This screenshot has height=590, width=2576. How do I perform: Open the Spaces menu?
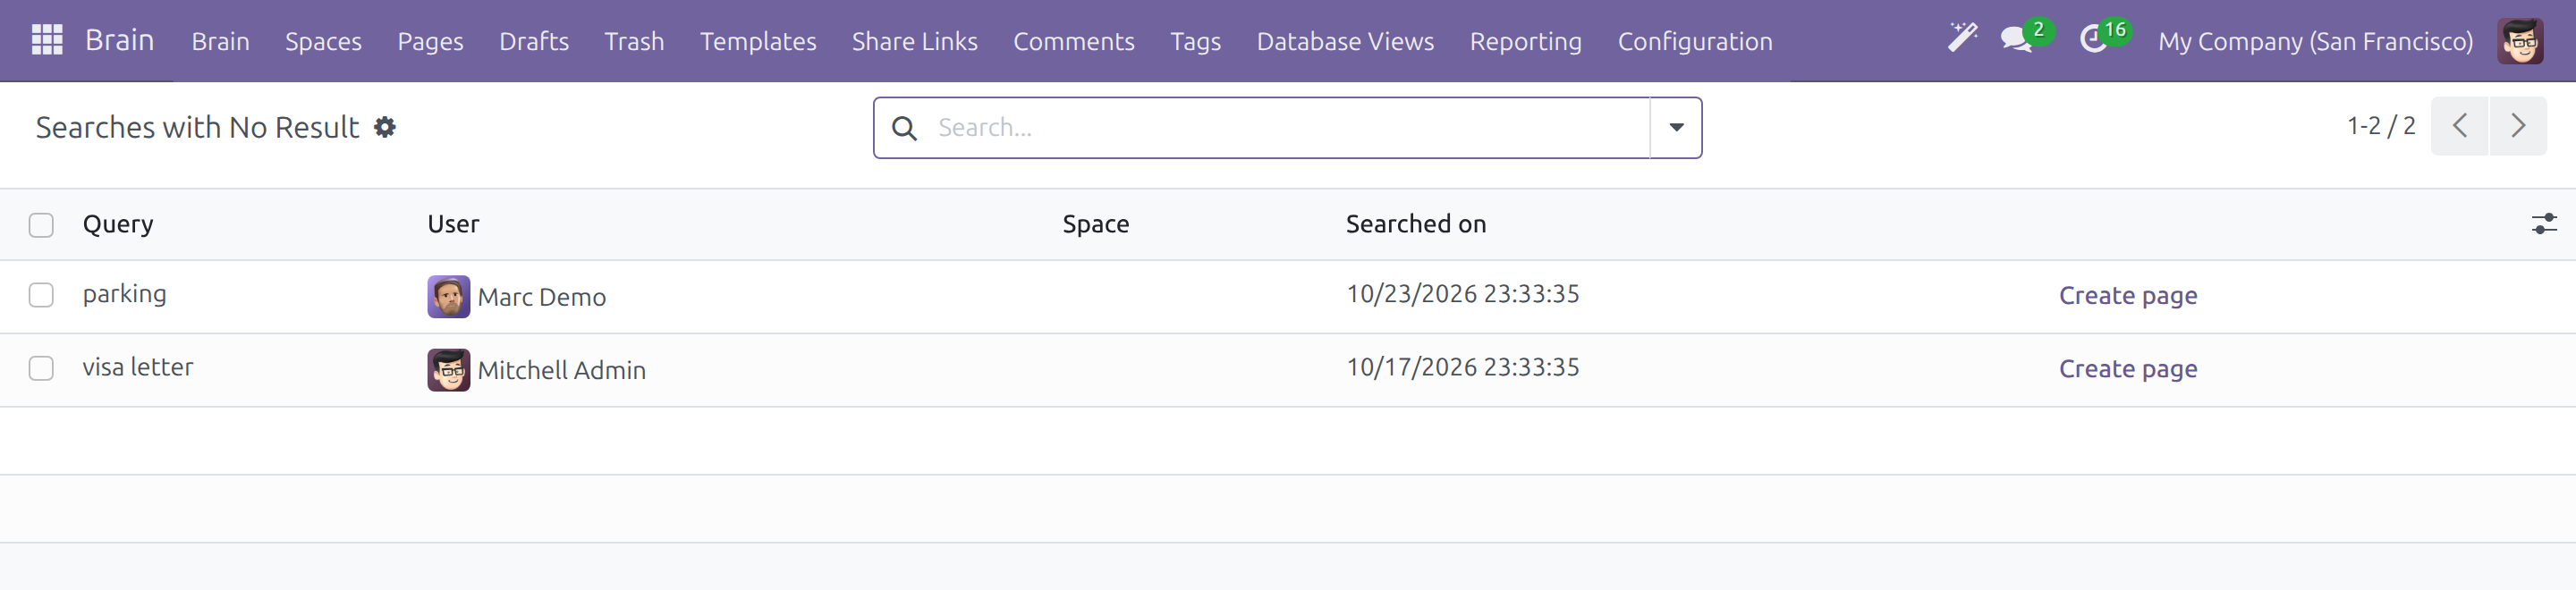tap(323, 41)
